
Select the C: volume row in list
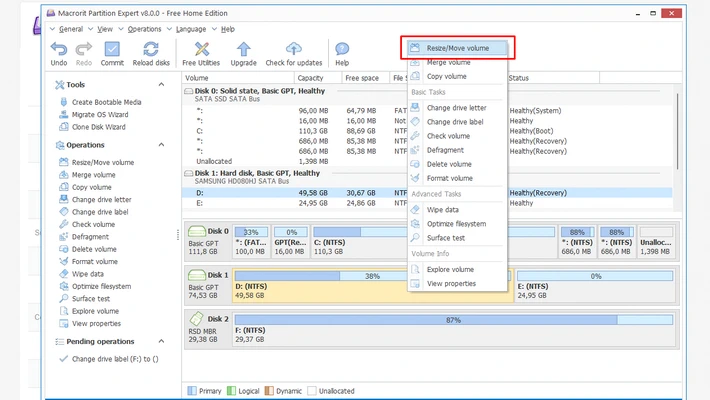427,131
